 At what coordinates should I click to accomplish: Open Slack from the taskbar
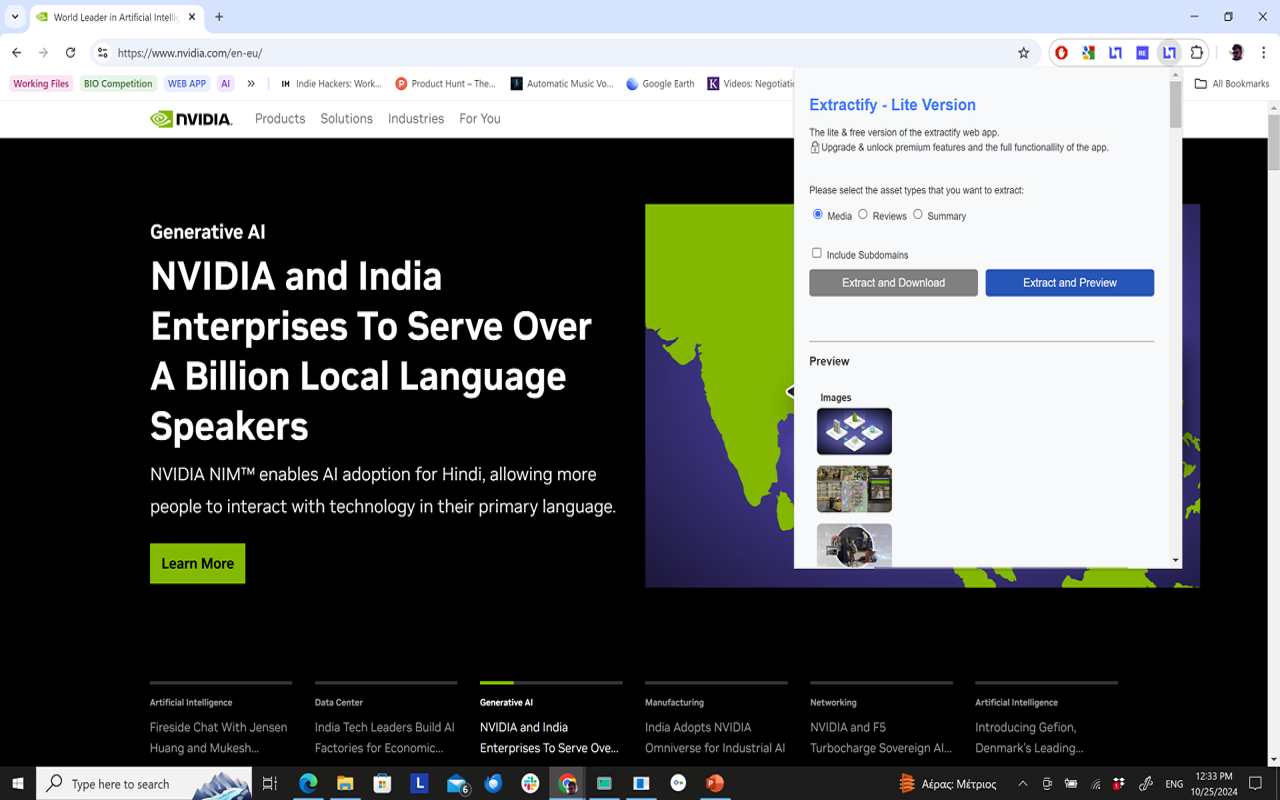click(x=530, y=784)
